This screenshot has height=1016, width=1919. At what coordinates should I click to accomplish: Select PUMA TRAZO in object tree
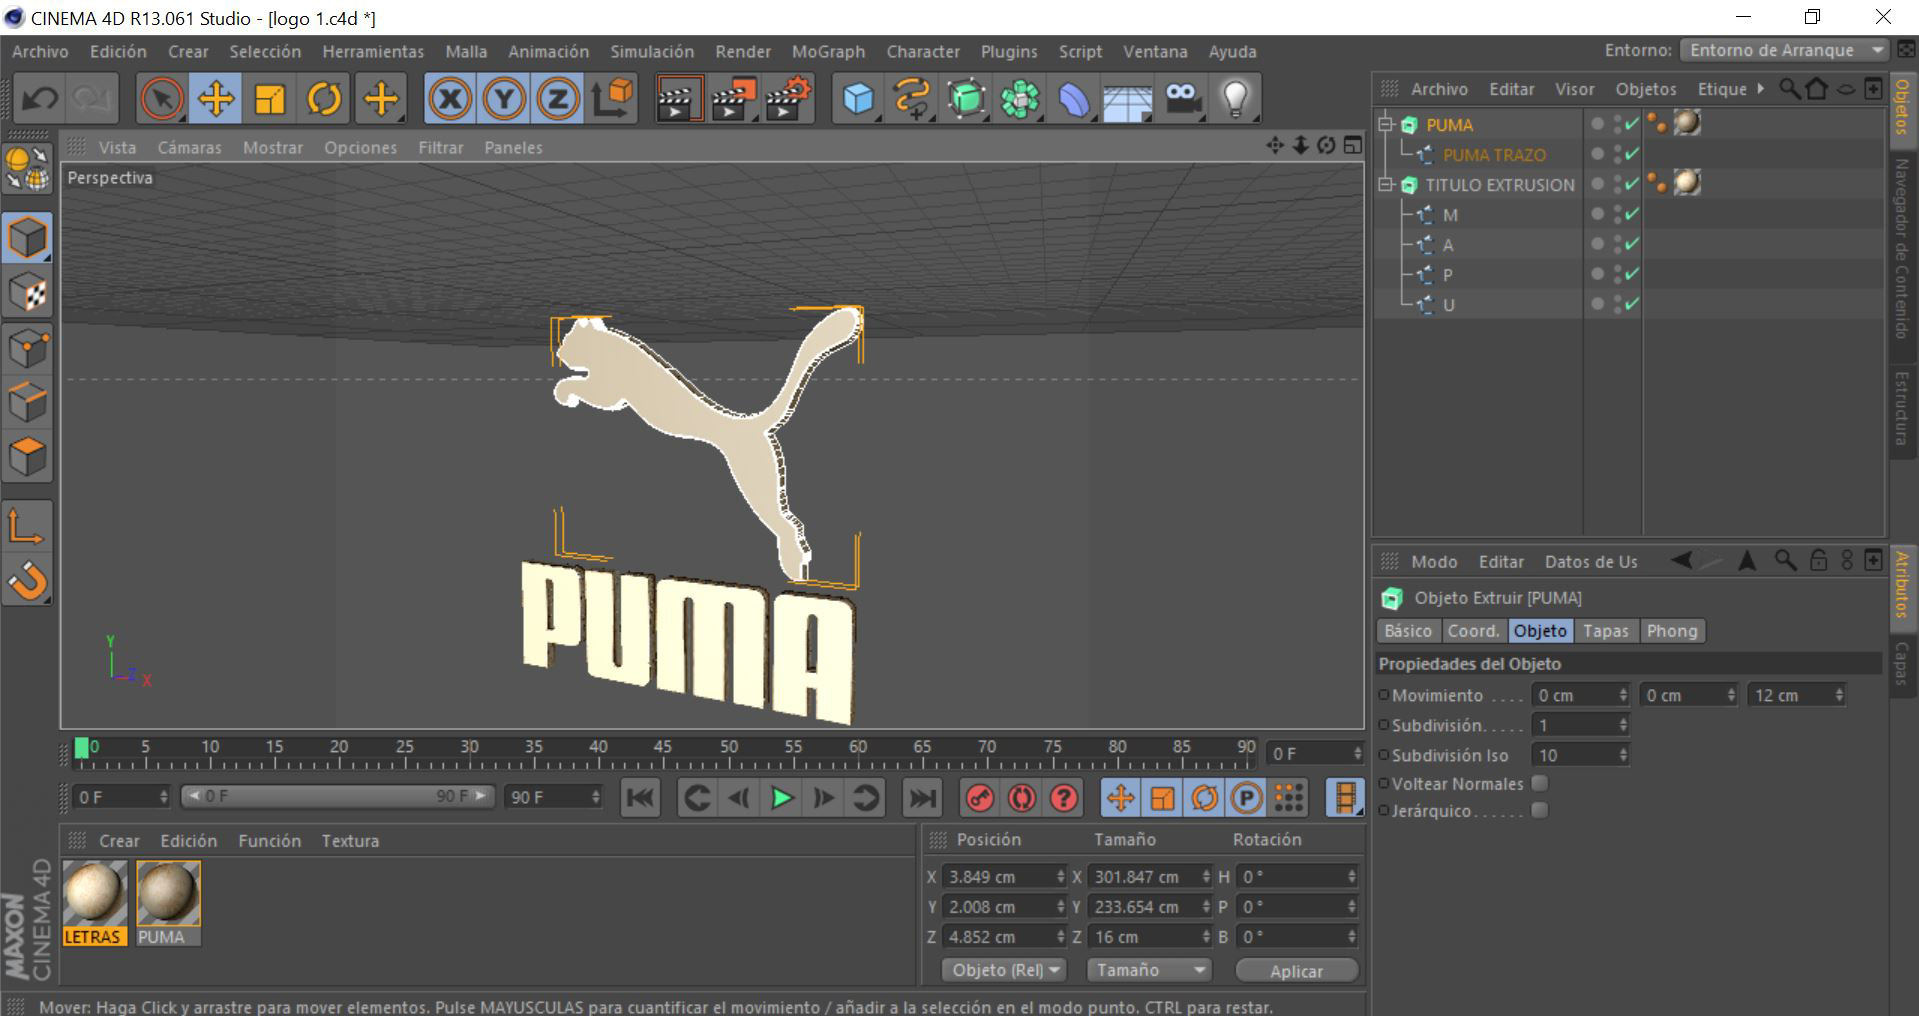[x=1494, y=155]
